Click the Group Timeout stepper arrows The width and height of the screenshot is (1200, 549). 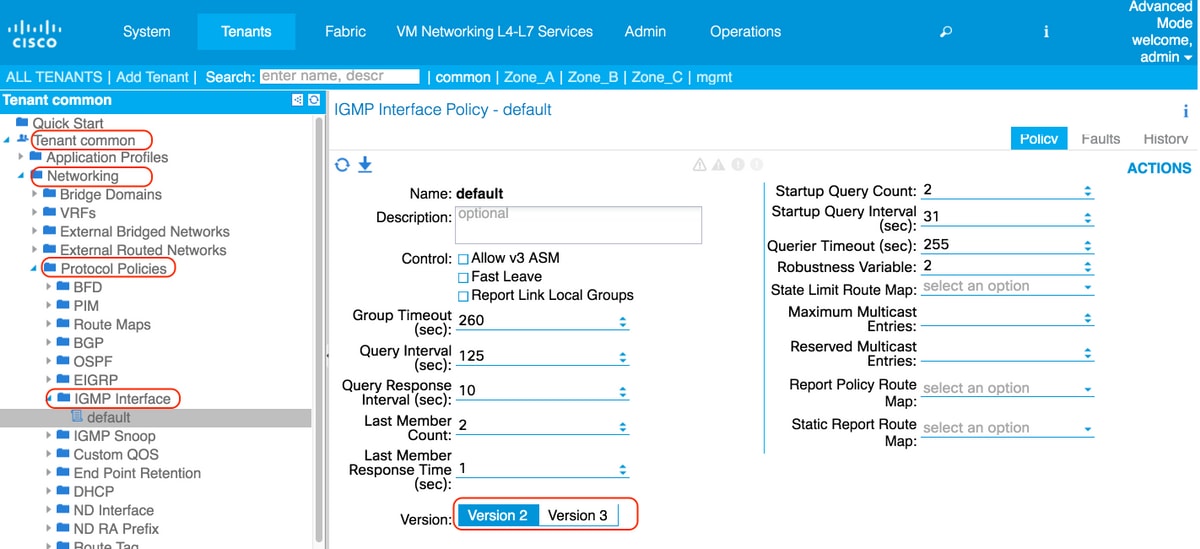pos(623,322)
